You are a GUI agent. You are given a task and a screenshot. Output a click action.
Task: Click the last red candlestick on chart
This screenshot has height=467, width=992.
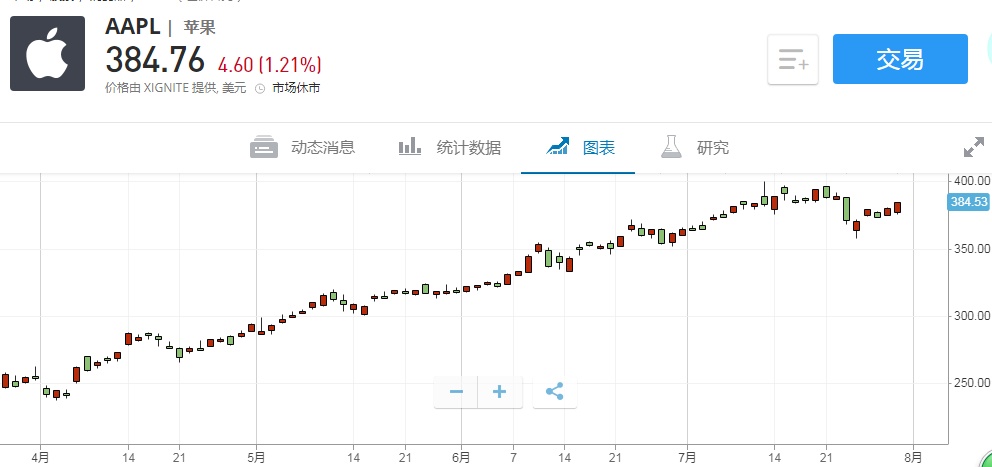click(897, 208)
